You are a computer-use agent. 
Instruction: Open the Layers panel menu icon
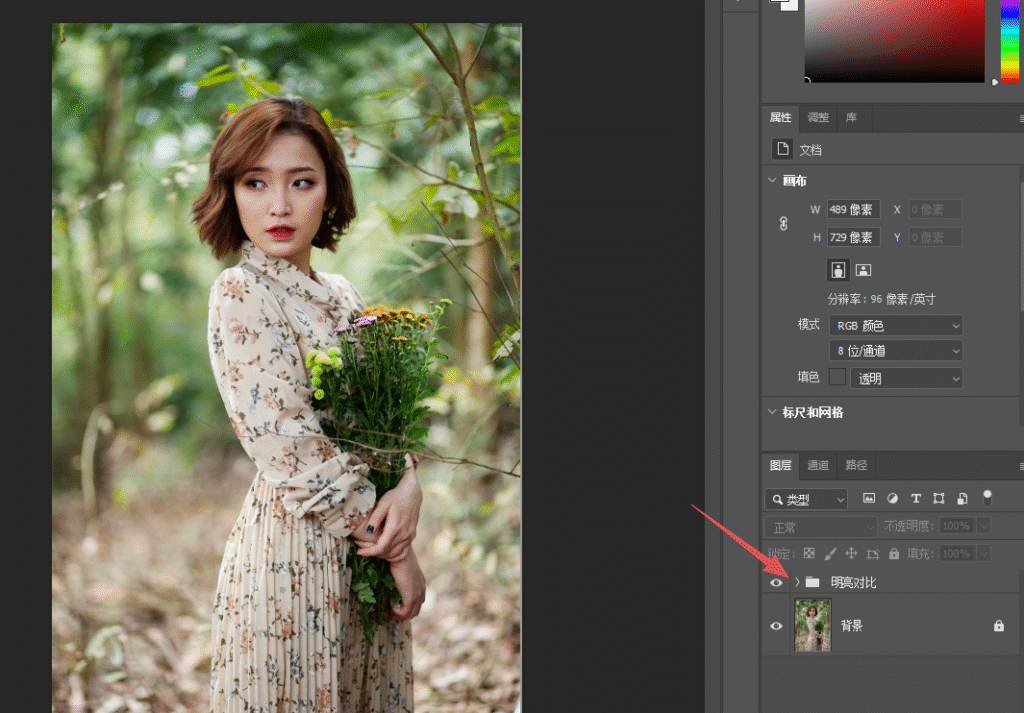pyautogui.click(x=1021, y=466)
